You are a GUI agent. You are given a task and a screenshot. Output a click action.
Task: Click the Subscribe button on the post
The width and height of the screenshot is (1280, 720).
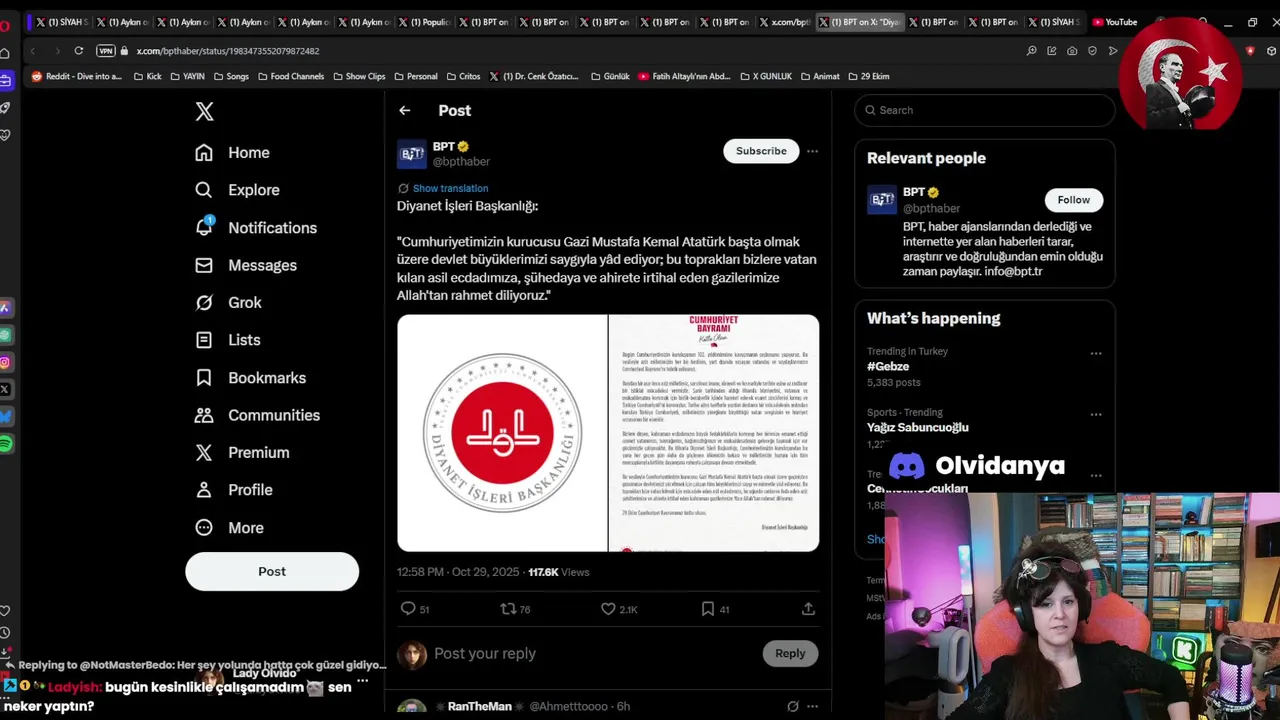point(761,151)
